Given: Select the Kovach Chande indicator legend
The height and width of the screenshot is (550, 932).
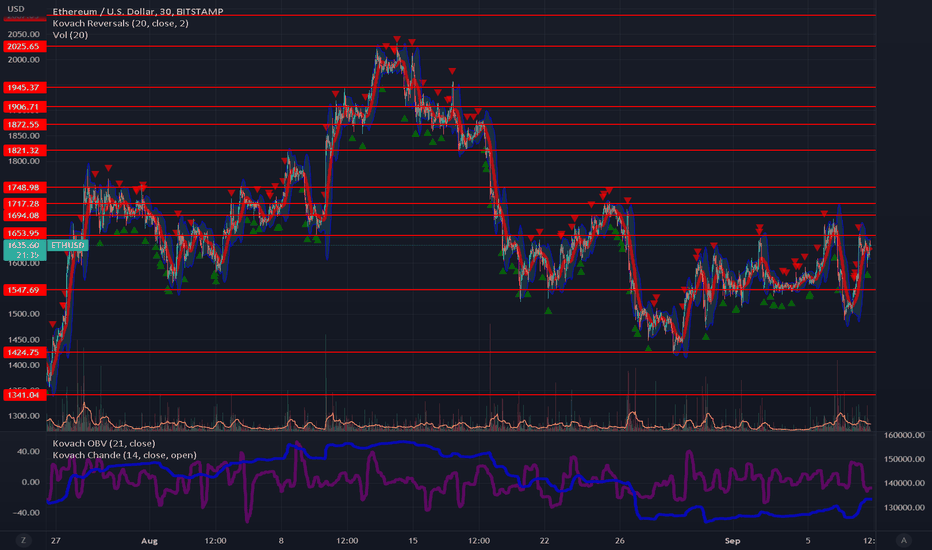Looking at the screenshot, I should pos(124,455).
